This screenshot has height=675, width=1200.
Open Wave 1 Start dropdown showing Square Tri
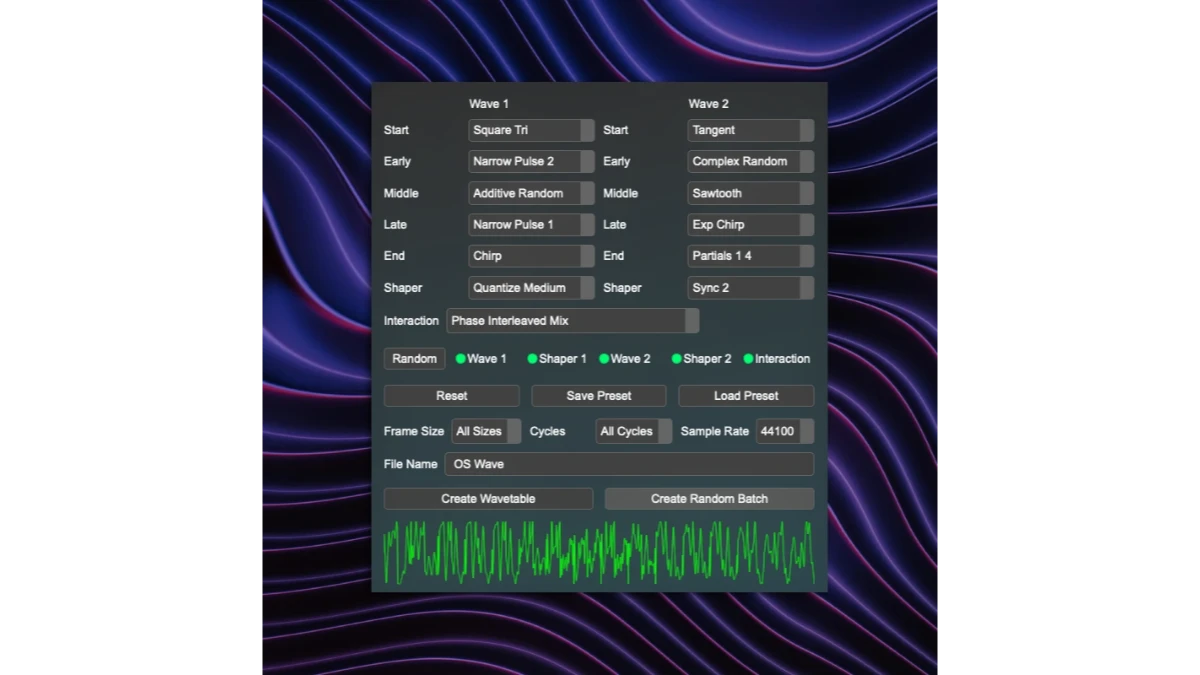pyautogui.click(x=531, y=130)
